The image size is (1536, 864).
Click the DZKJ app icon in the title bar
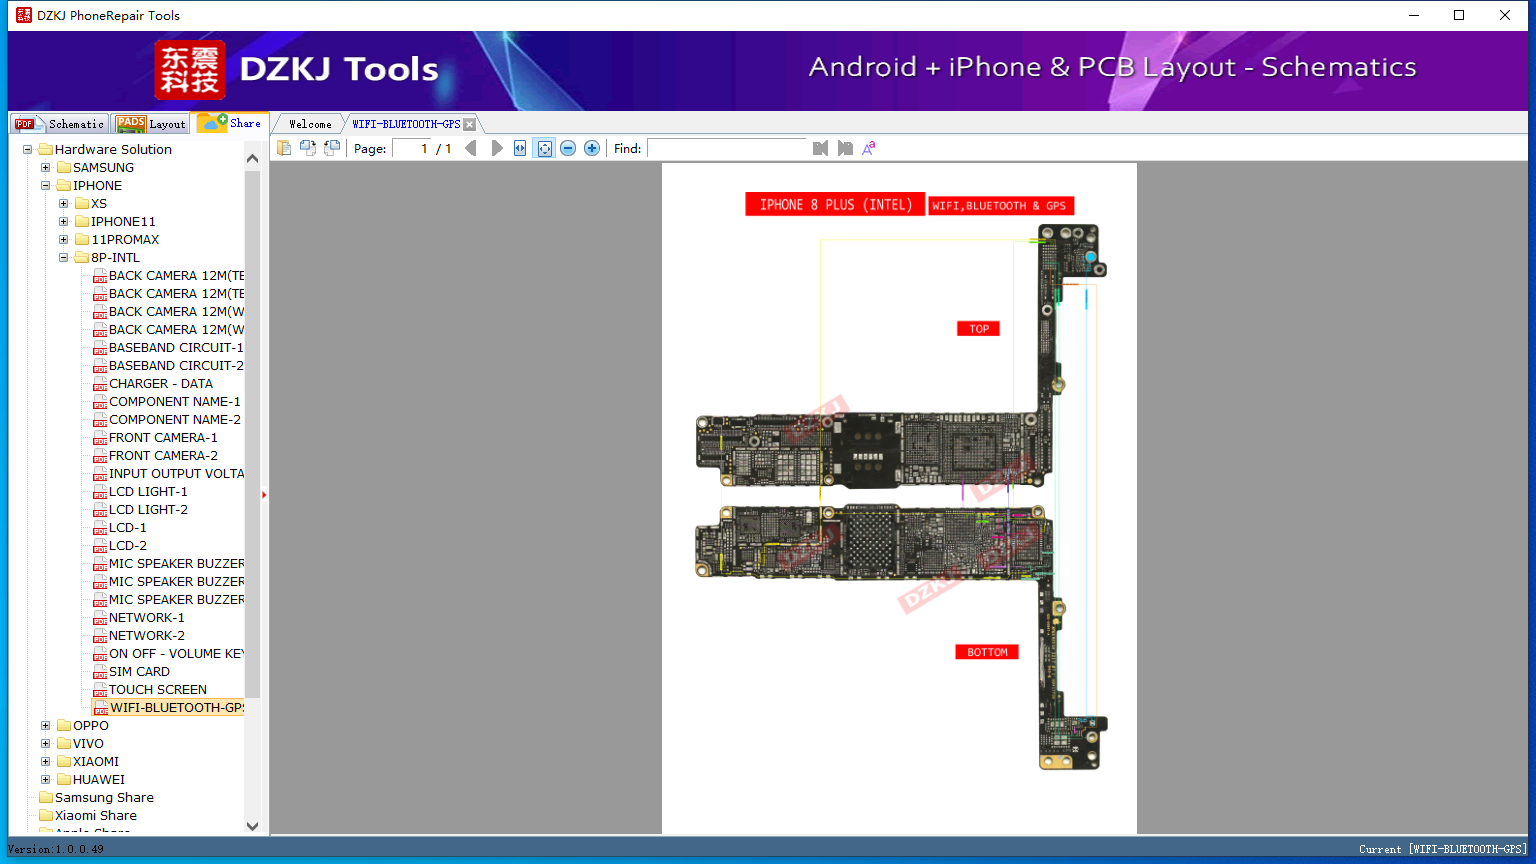tap(24, 15)
